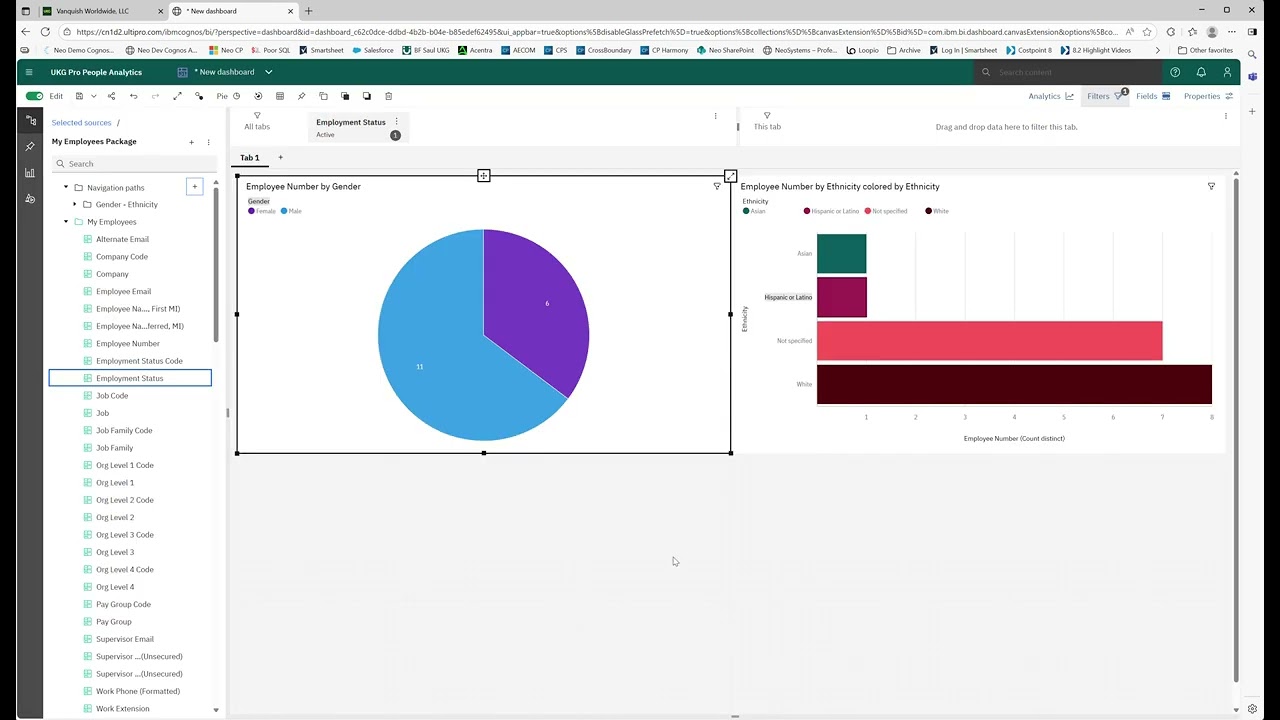Click the Share icon in the toolbar
1280x720 pixels.
111,96
